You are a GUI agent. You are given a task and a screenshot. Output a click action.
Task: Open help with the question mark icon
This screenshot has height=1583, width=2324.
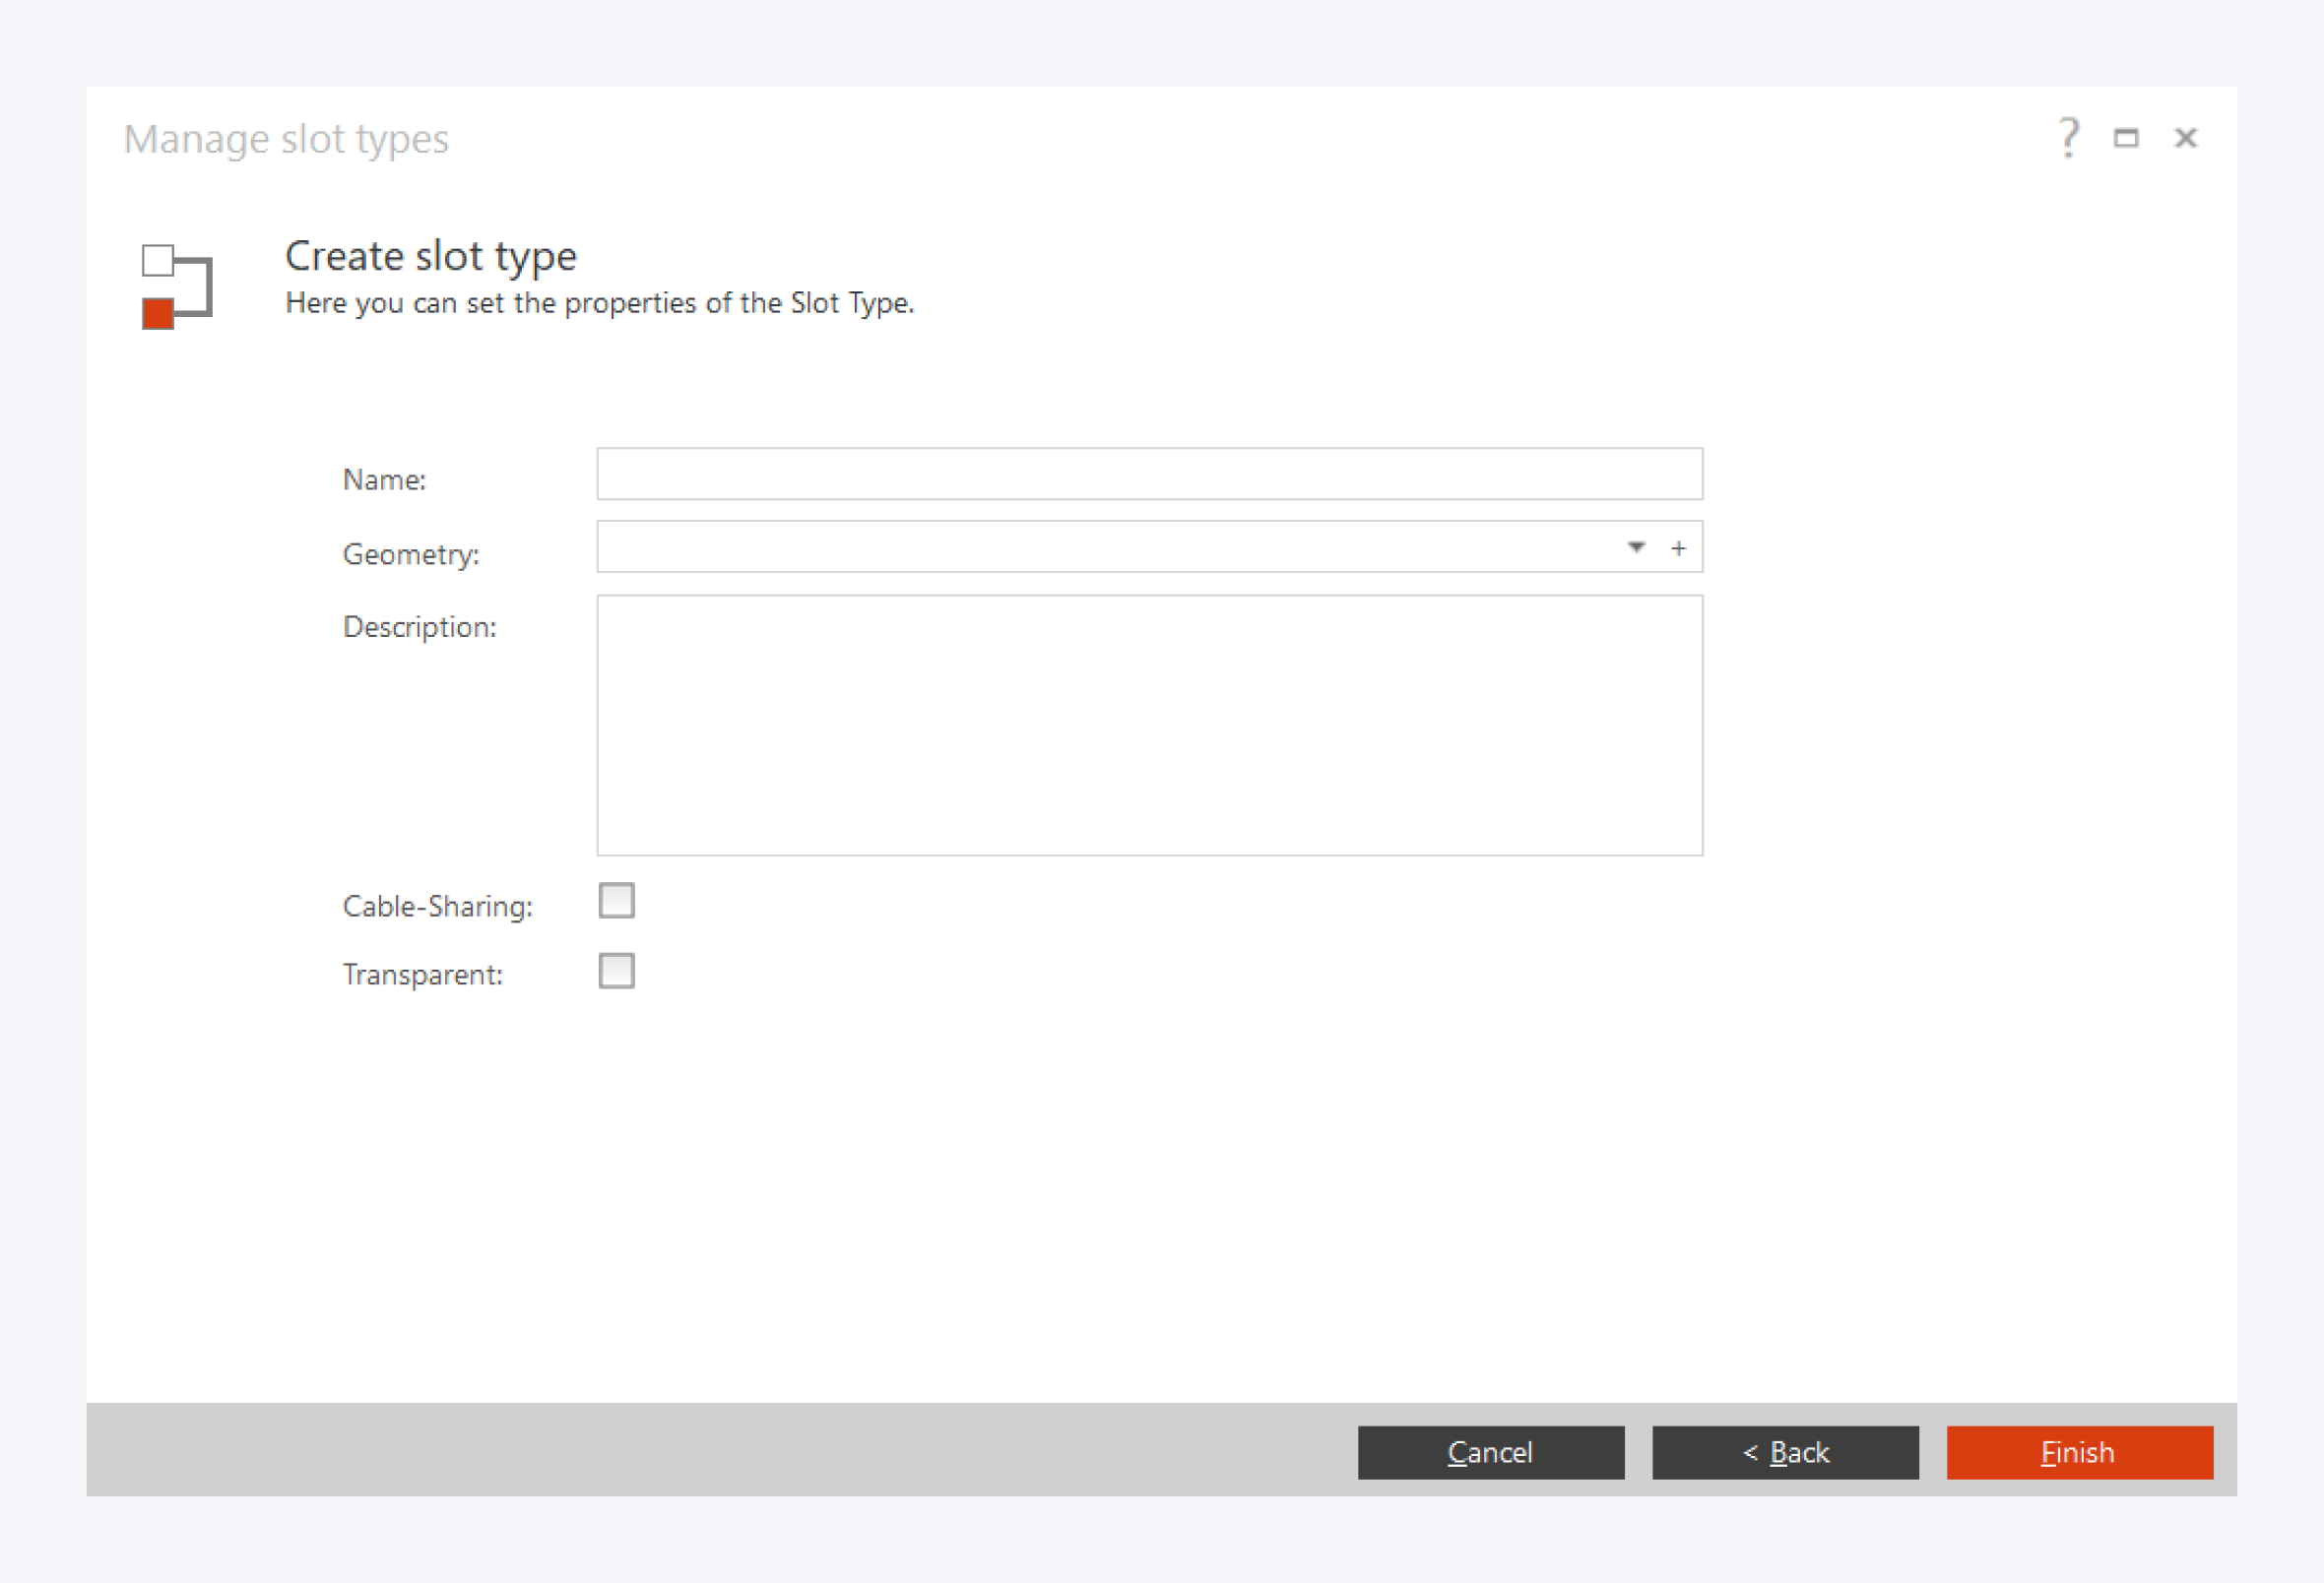pos(2069,138)
